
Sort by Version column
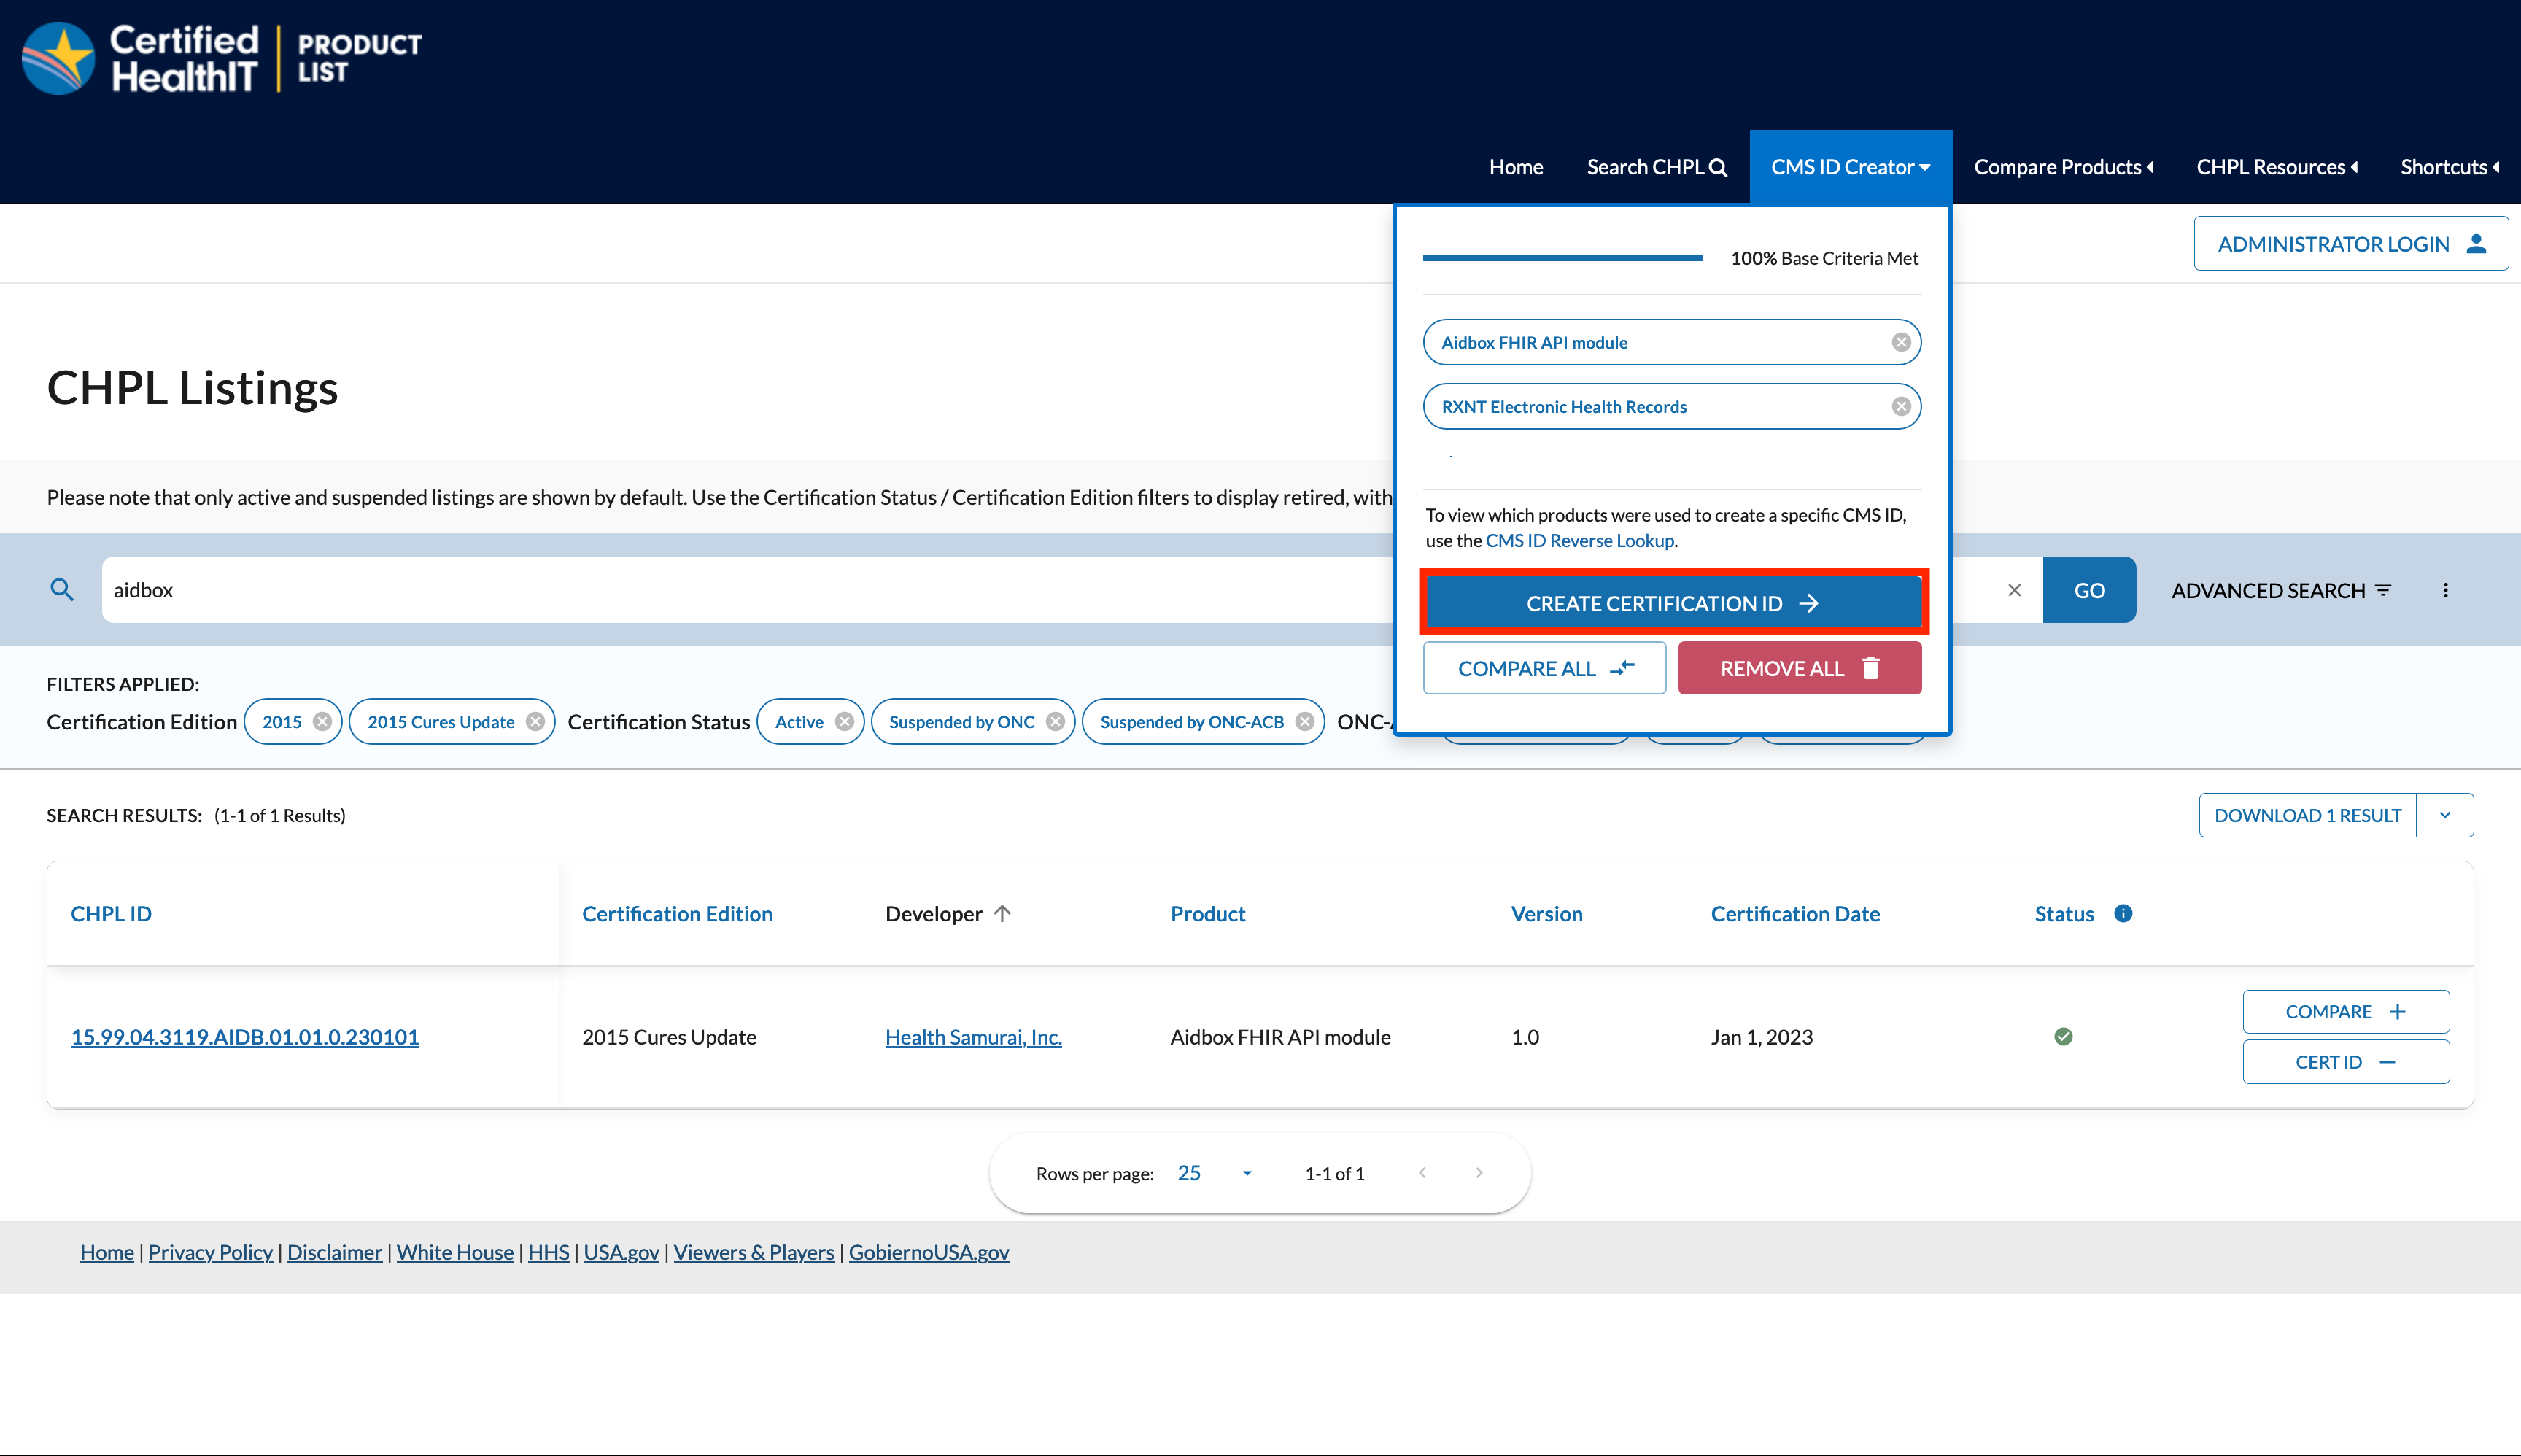(x=1546, y=913)
